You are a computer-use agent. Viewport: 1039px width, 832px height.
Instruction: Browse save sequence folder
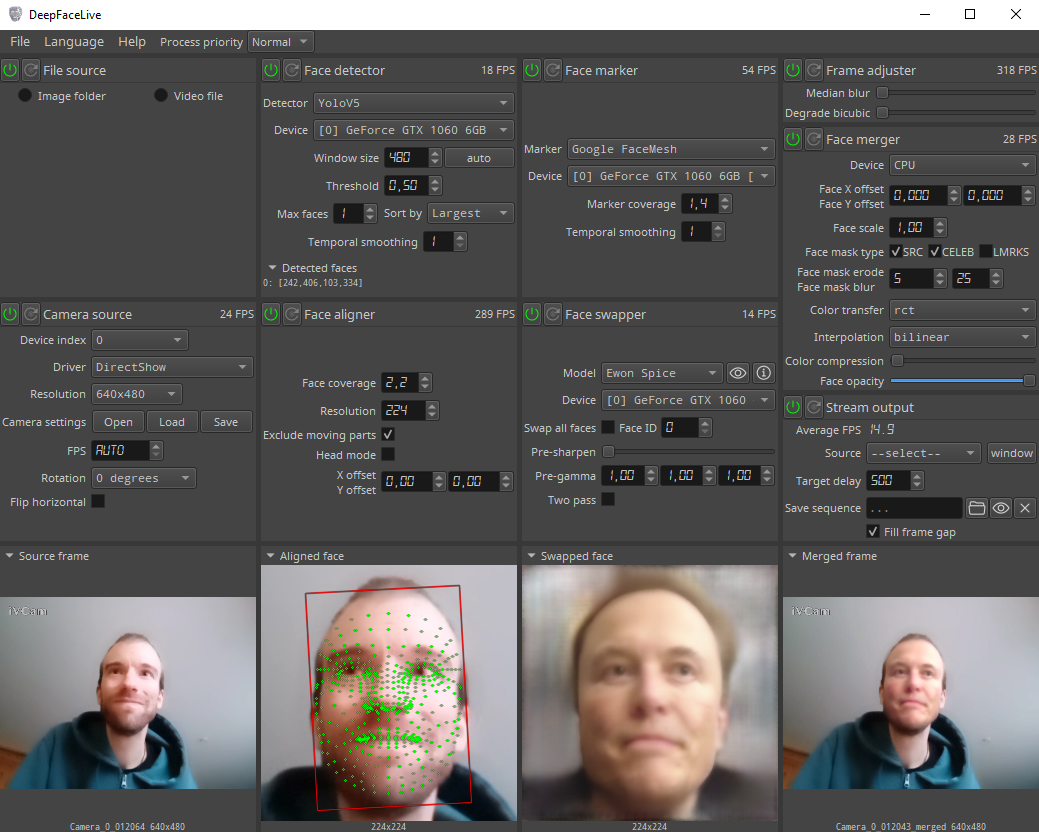(x=977, y=508)
